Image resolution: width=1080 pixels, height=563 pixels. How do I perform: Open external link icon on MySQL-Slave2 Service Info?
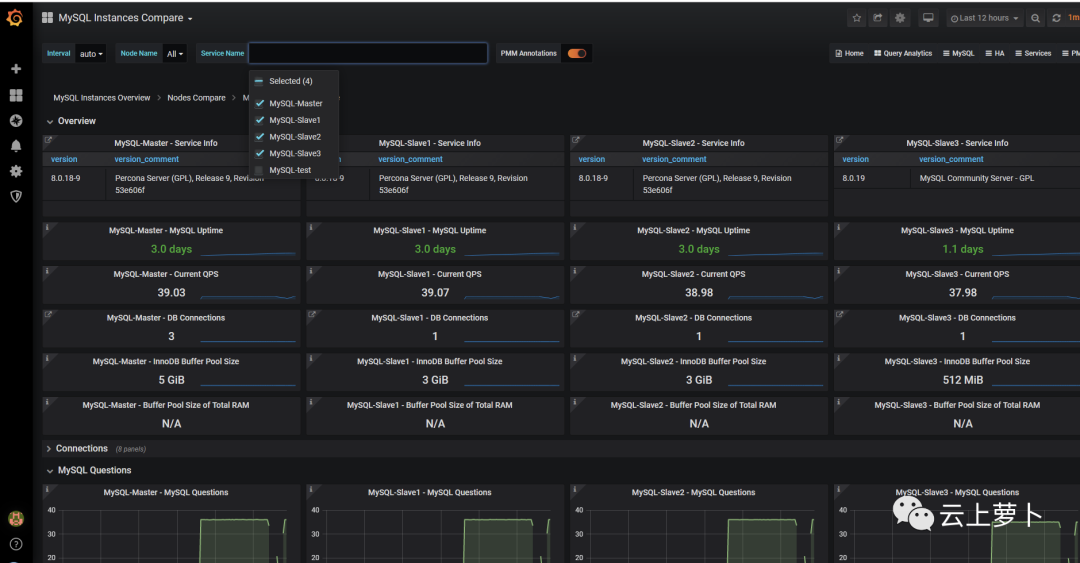click(576, 140)
